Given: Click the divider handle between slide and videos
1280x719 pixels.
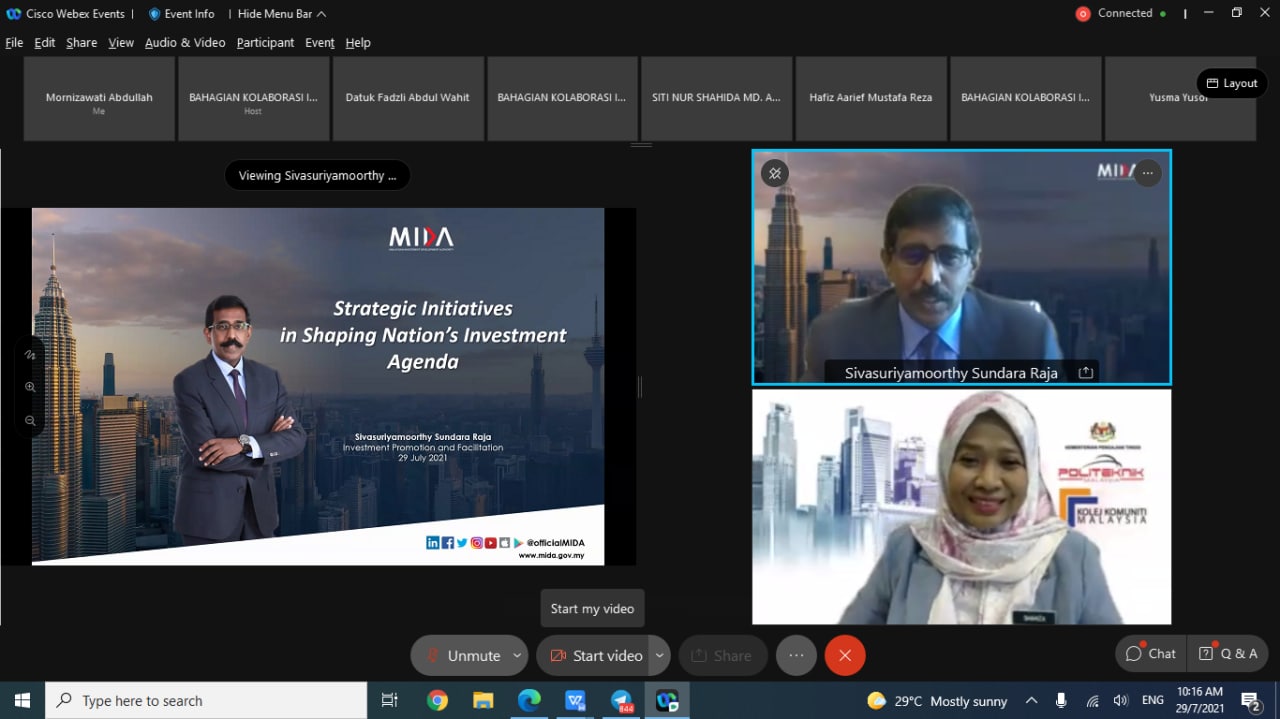Looking at the screenshot, I should tap(640, 387).
